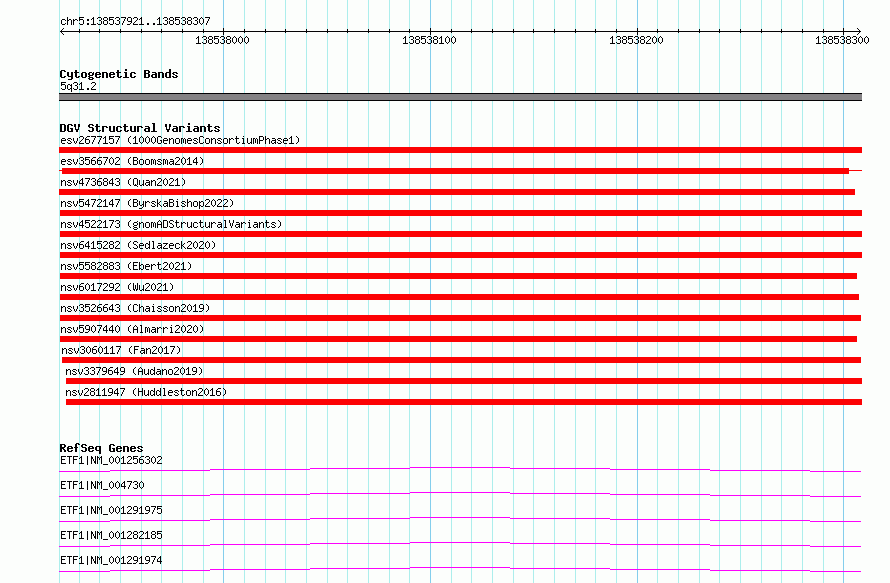This screenshot has height=583, width=890.
Task: Select transcript ETF1|NM_001256302 label
Action: [111, 460]
